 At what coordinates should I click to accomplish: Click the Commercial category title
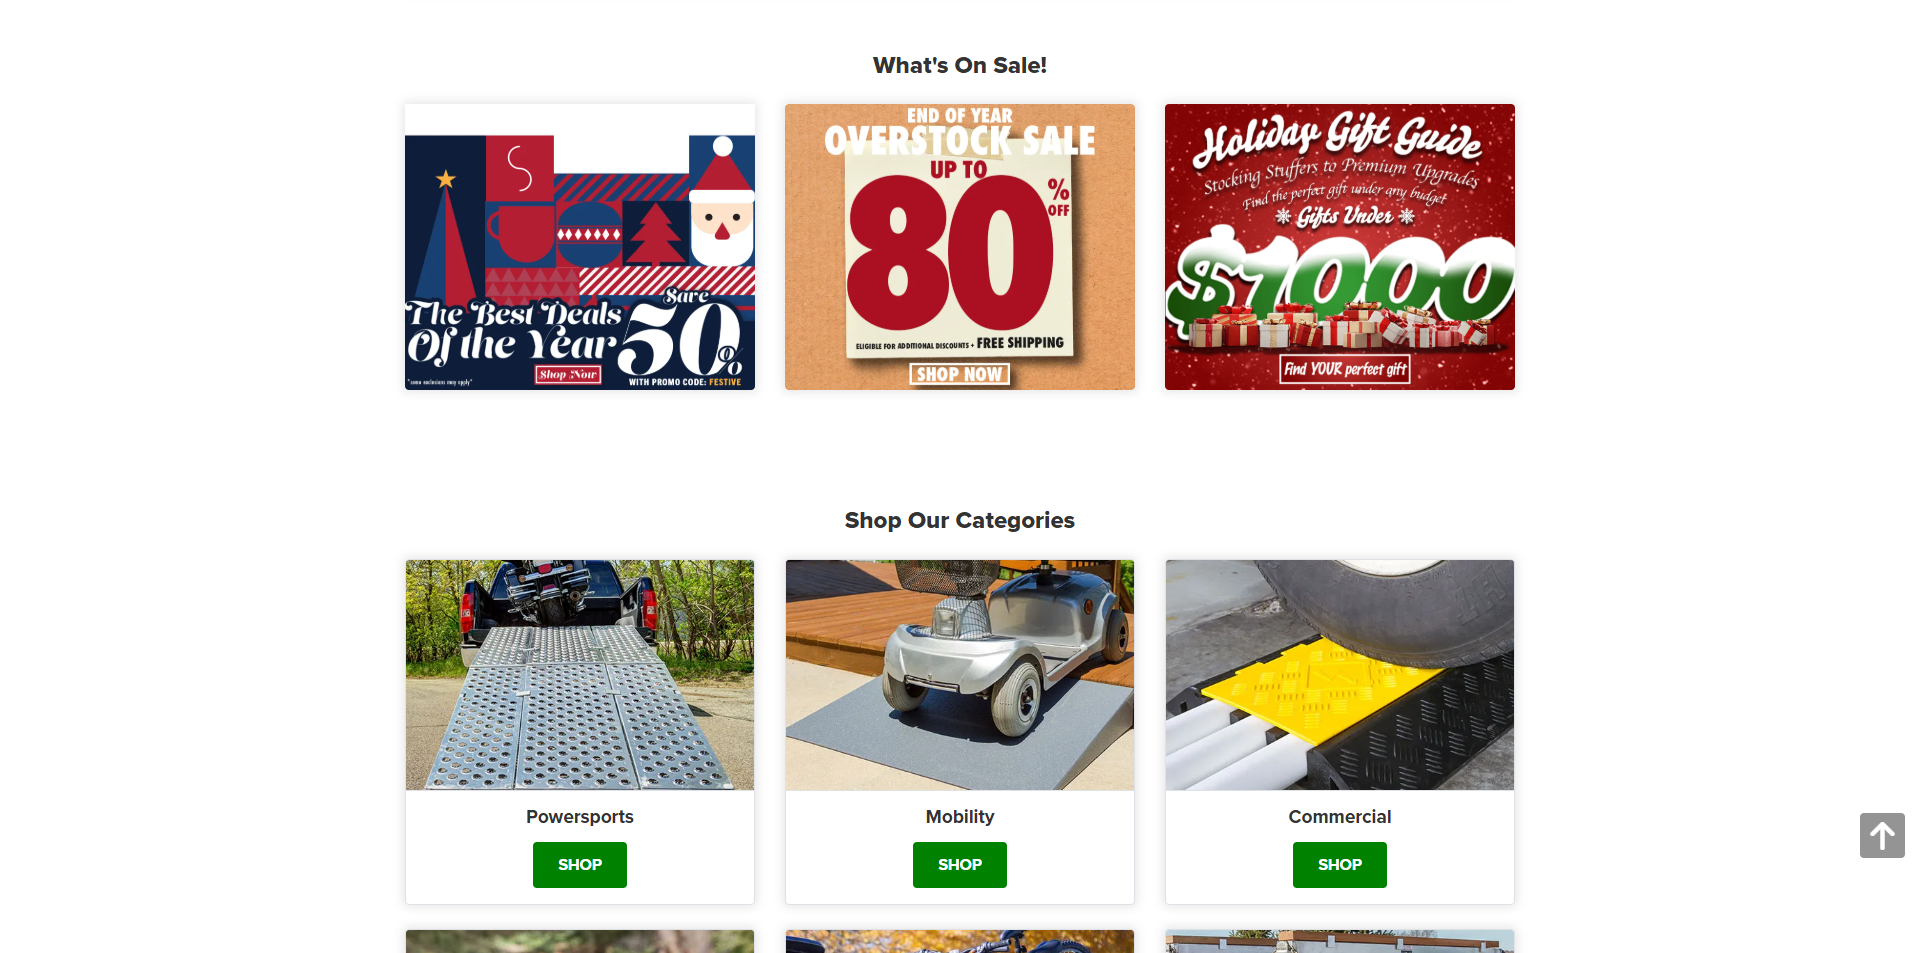[x=1340, y=817]
